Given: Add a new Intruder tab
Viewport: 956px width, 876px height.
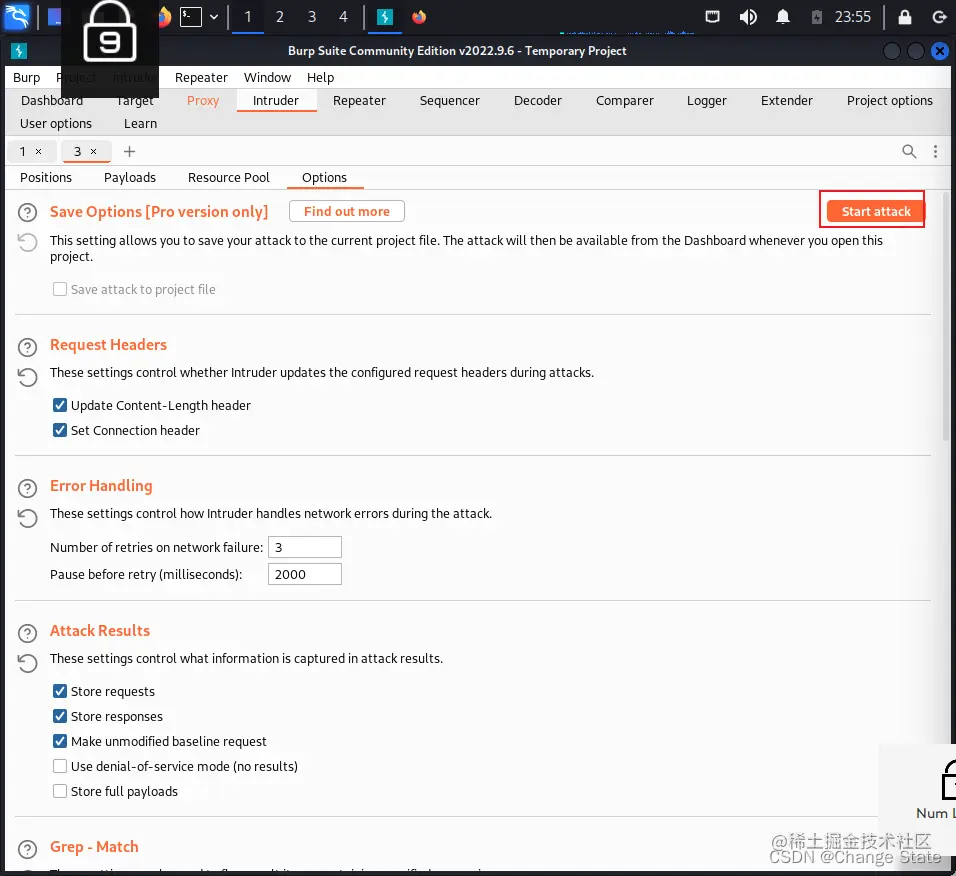Looking at the screenshot, I should 129,151.
